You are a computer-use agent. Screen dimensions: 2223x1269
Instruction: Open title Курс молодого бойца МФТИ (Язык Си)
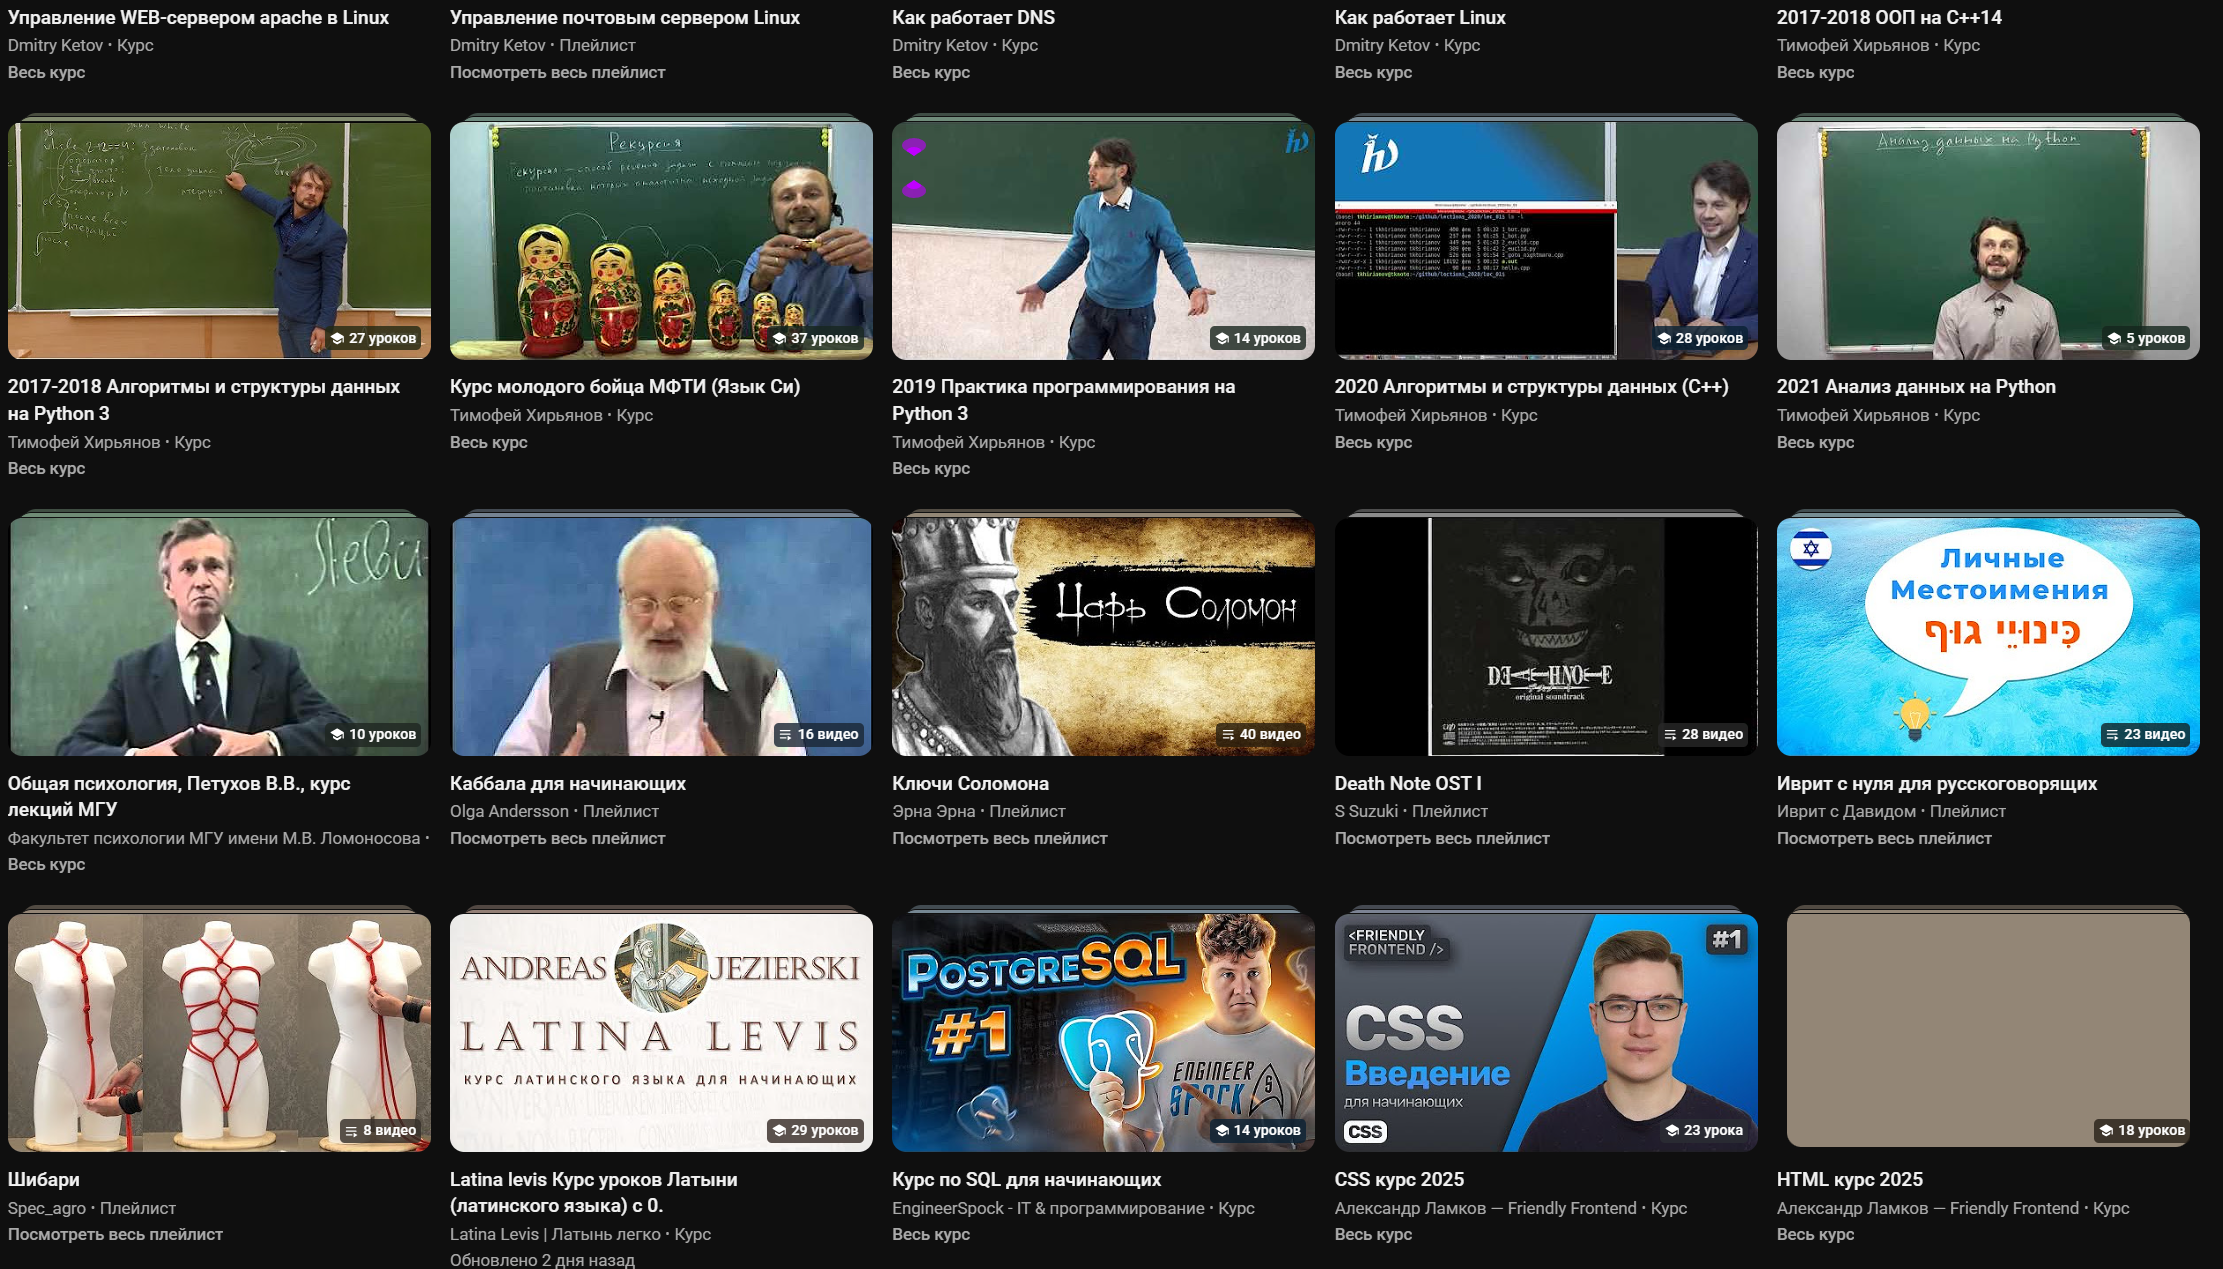pyautogui.click(x=624, y=386)
